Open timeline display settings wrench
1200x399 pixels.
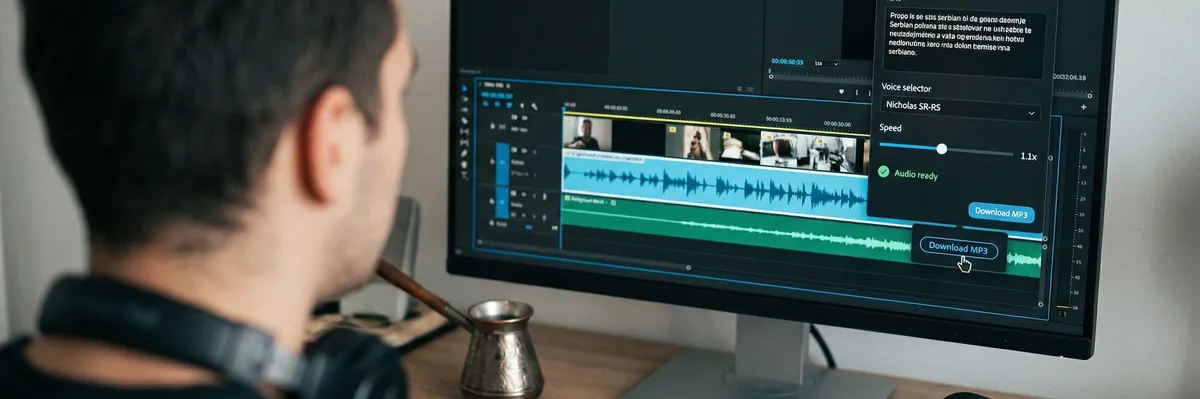(534, 106)
